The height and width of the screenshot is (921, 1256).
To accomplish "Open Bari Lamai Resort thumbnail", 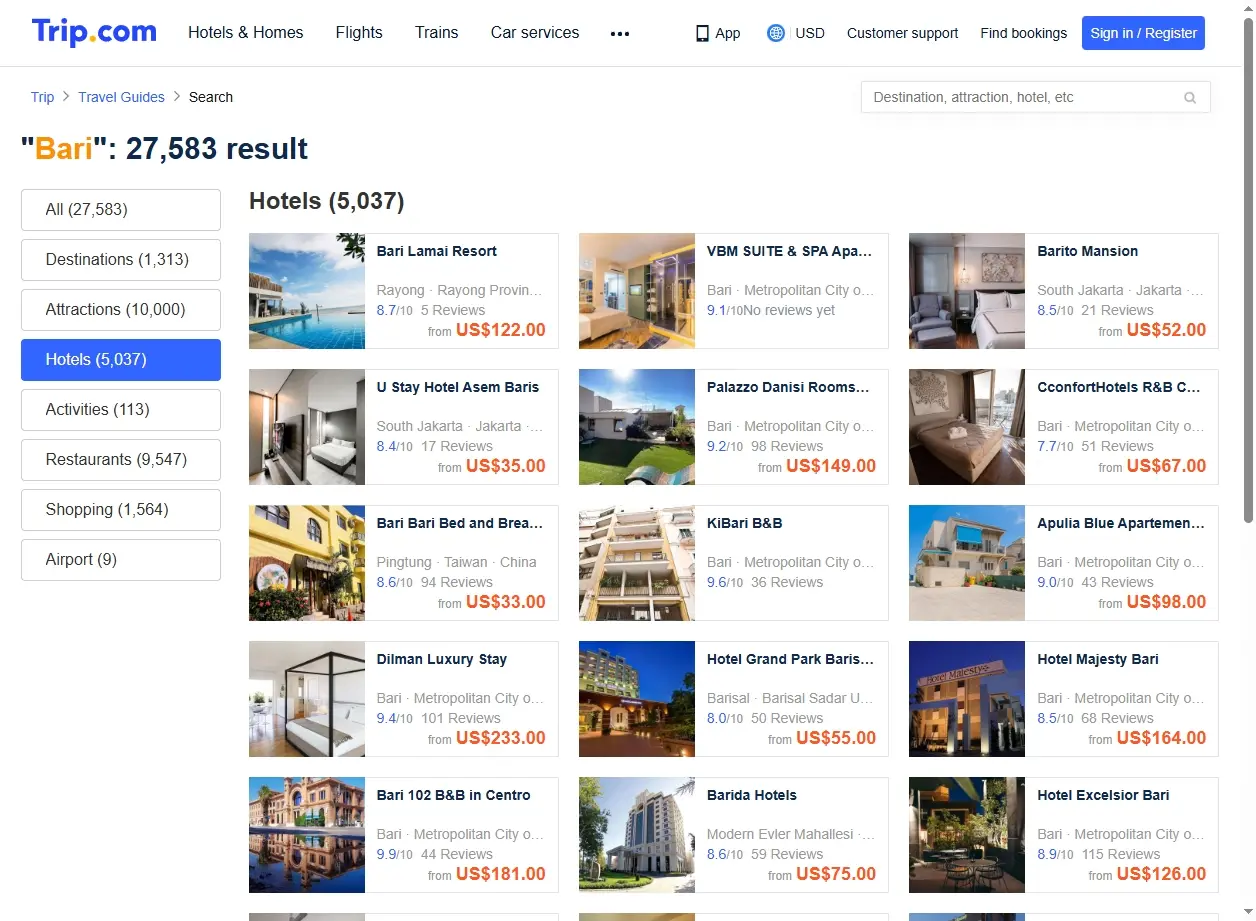I will 307,291.
